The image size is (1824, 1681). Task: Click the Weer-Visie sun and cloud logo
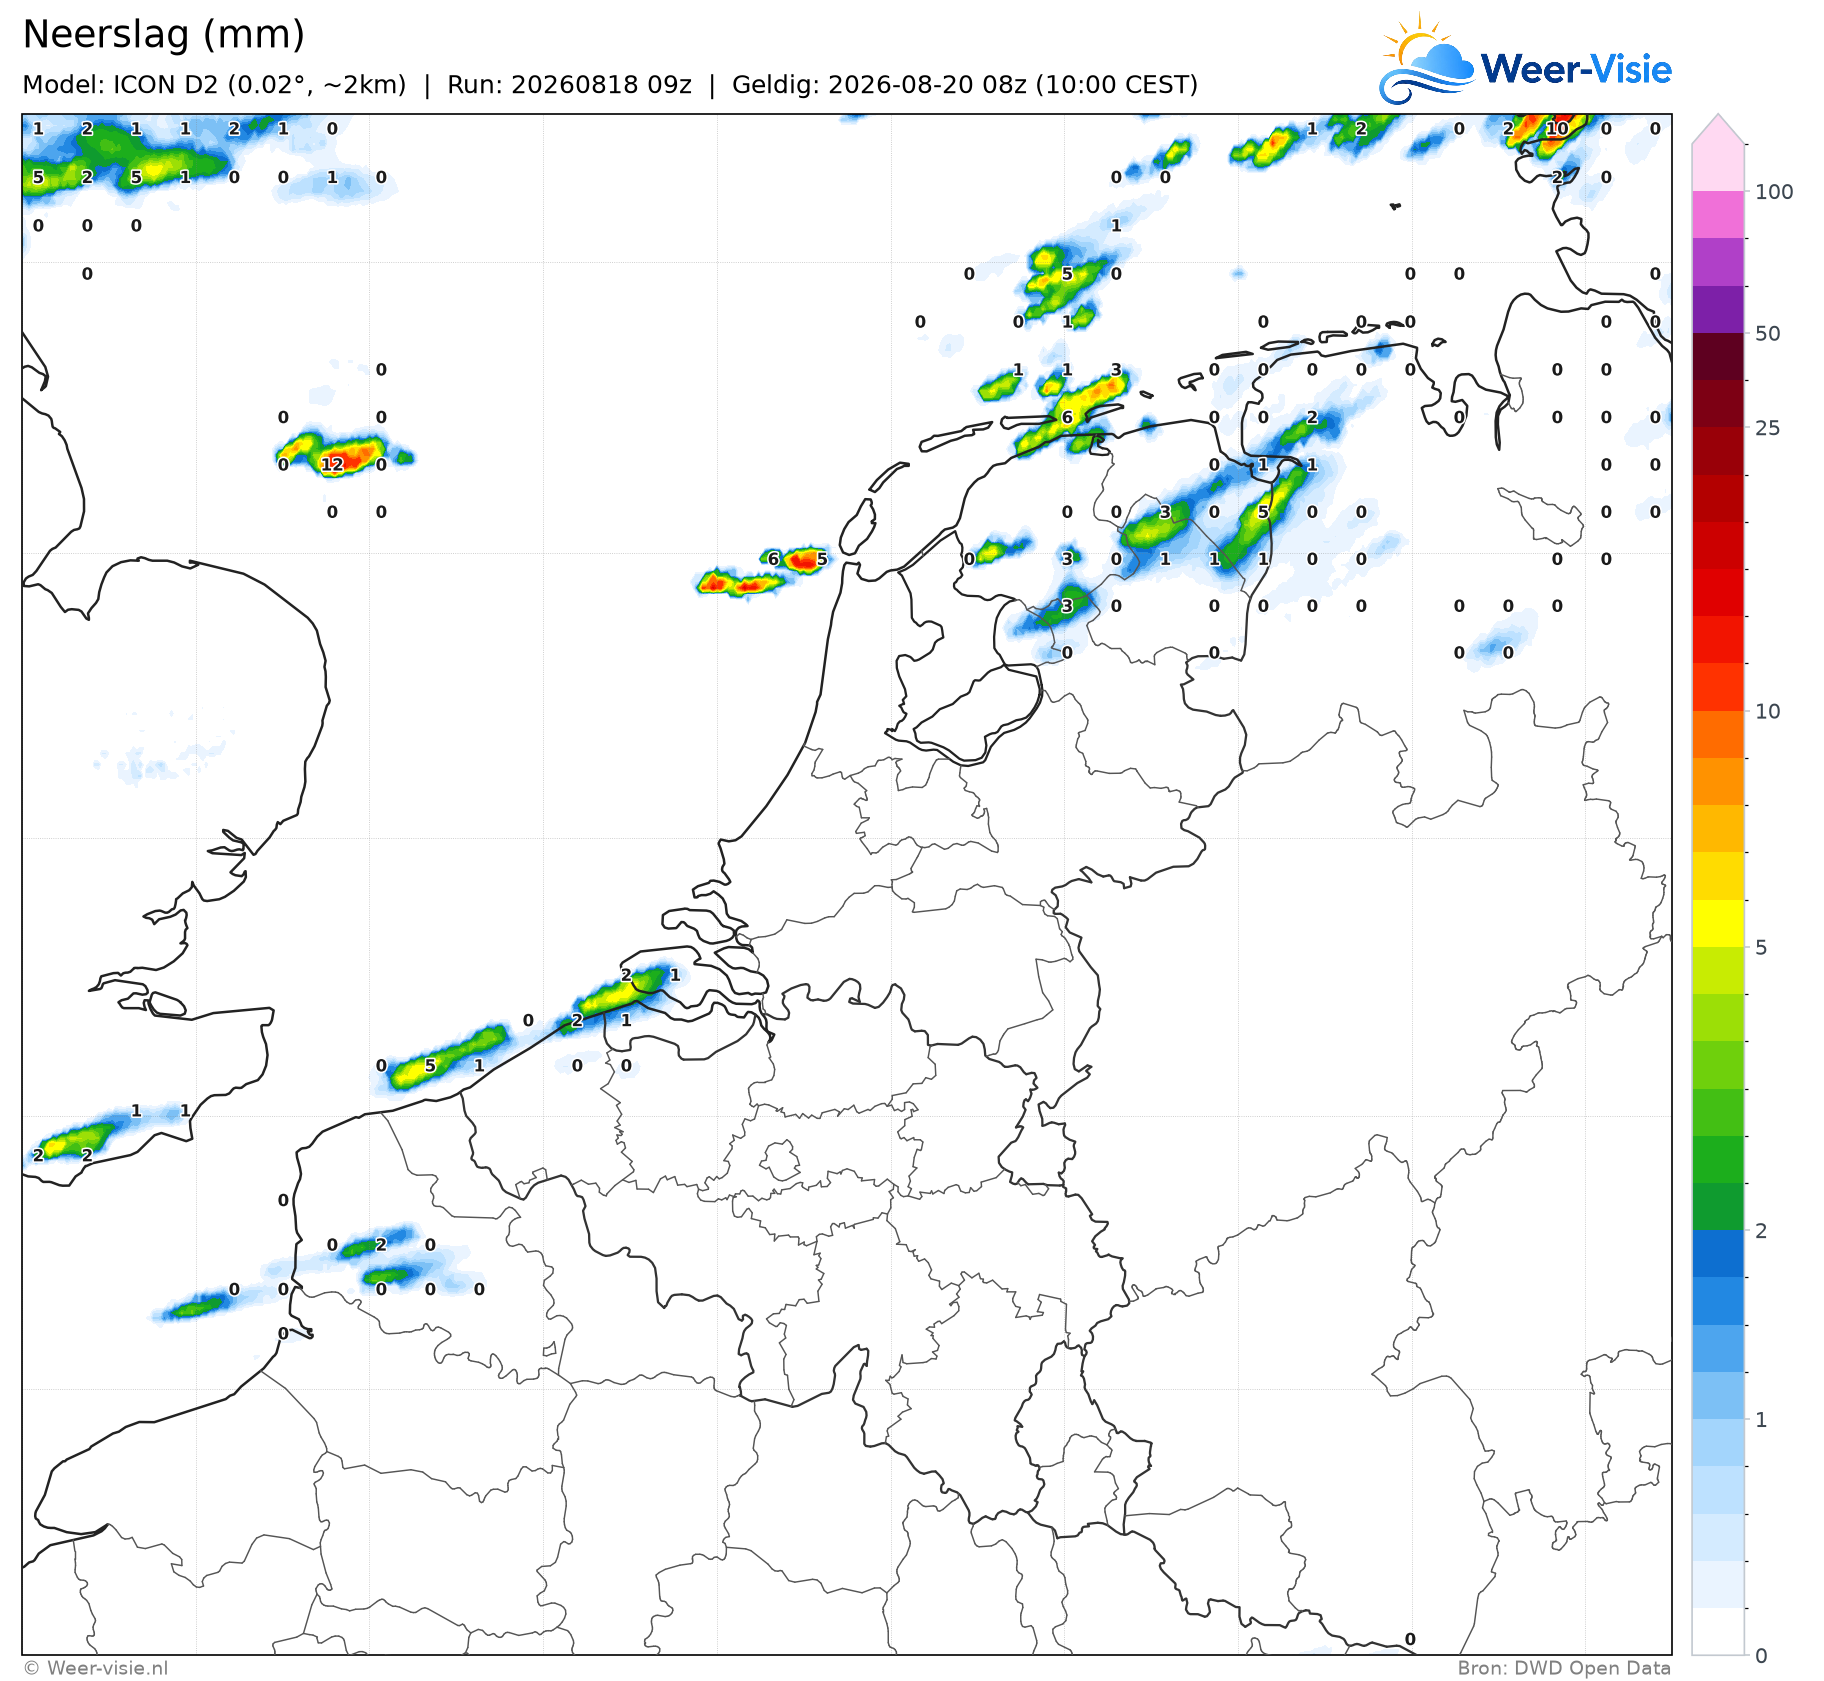click(x=1426, y=58)
